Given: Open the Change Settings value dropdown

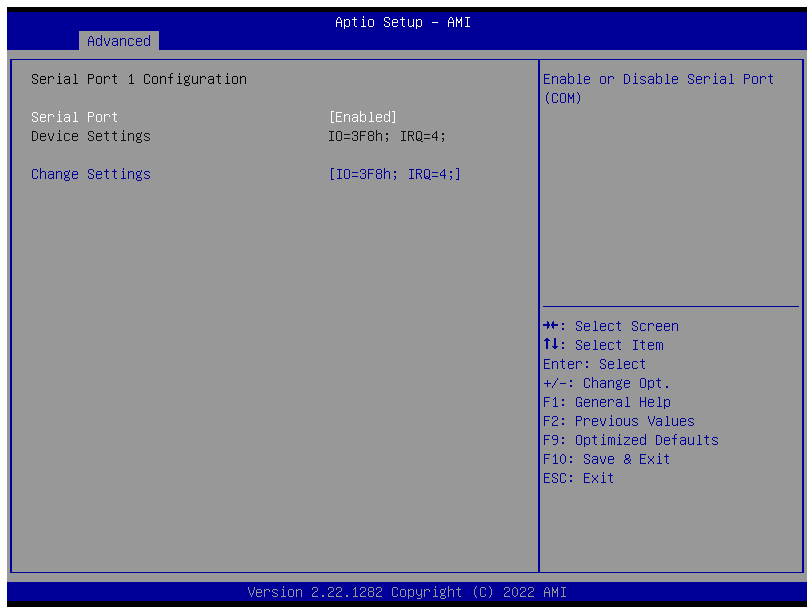Looking at the screenshot, I should click(x=395, y=174).
